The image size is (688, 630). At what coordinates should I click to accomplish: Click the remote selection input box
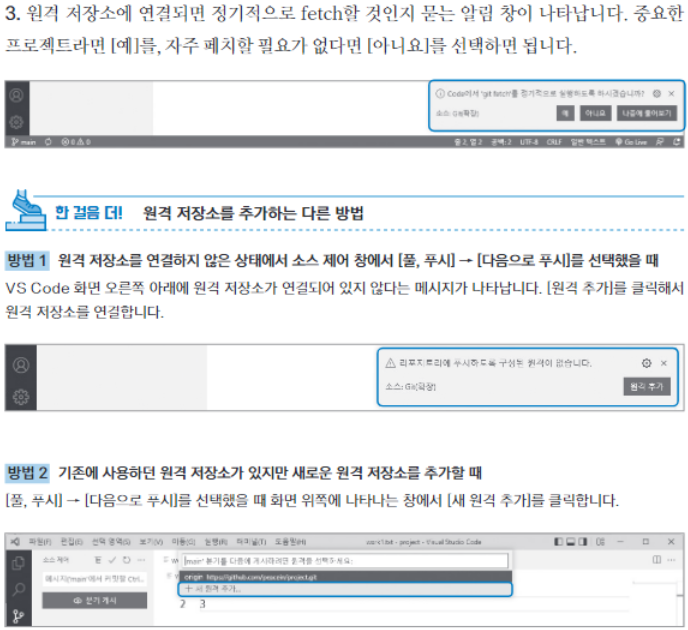(x=345, y=561)
